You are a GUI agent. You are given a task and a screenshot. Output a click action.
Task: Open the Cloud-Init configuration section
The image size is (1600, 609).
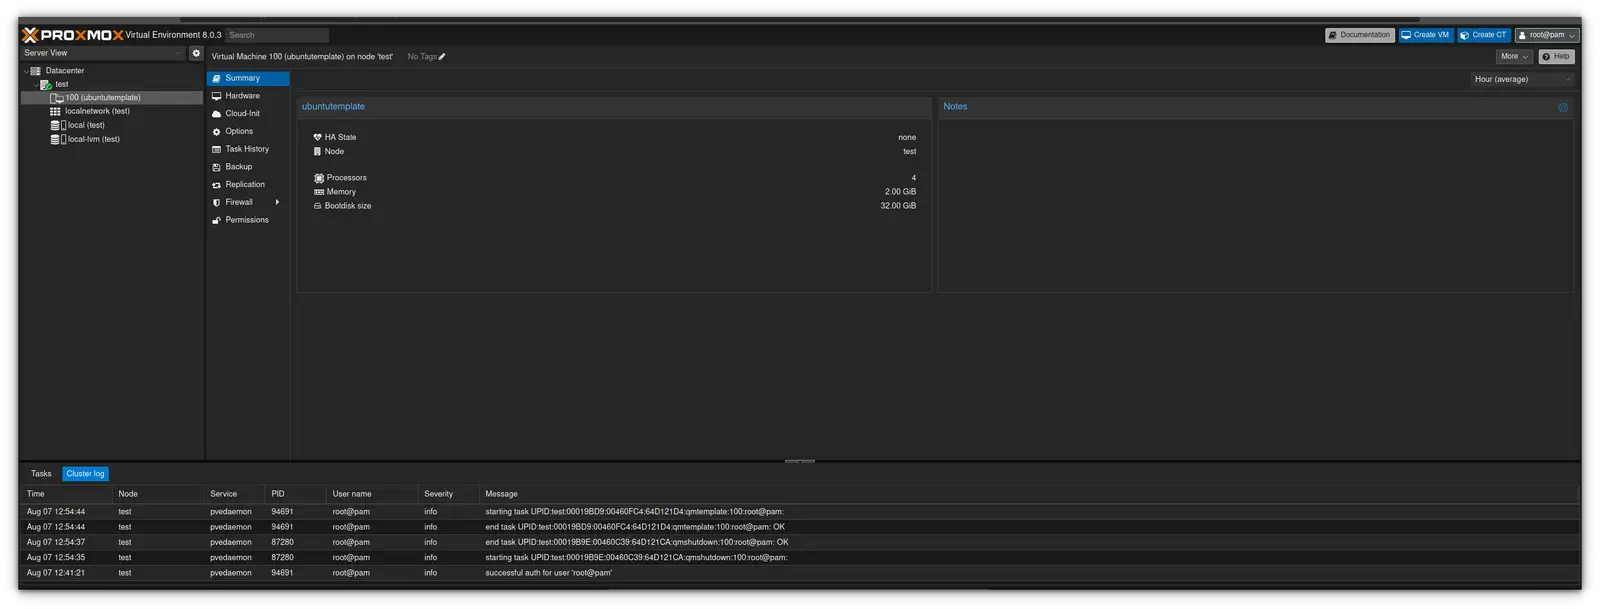coord(242,114)
